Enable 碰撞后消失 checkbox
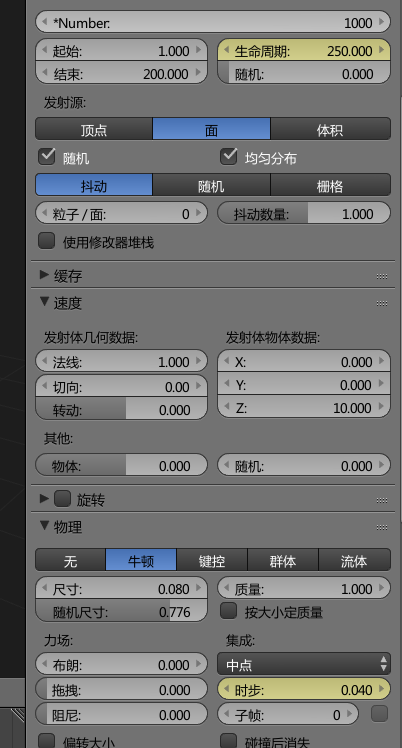Image resolution: width=402 pixels, height=748 pixels. tap(229, 741)
